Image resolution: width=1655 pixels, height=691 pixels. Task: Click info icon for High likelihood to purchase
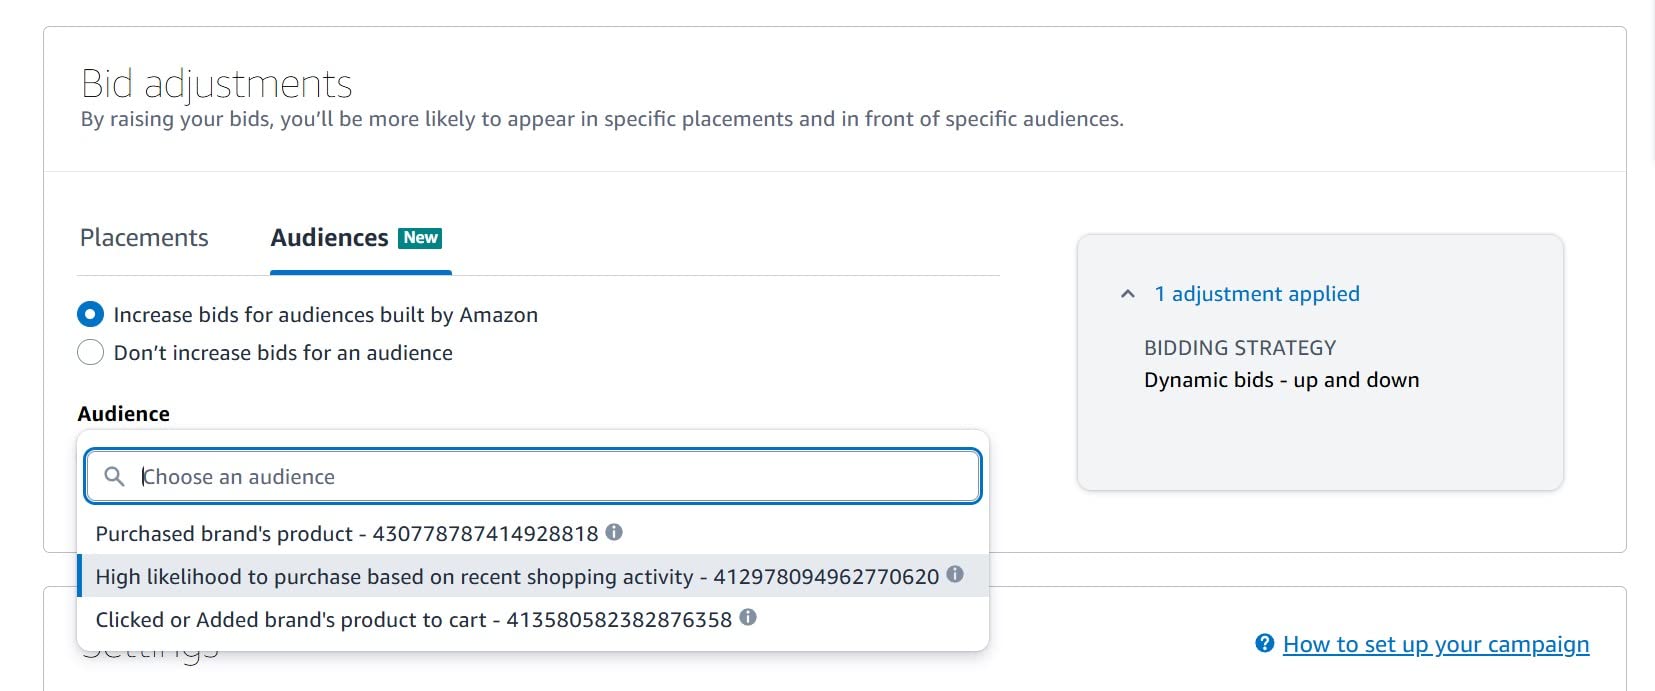(x=955, y=574)
